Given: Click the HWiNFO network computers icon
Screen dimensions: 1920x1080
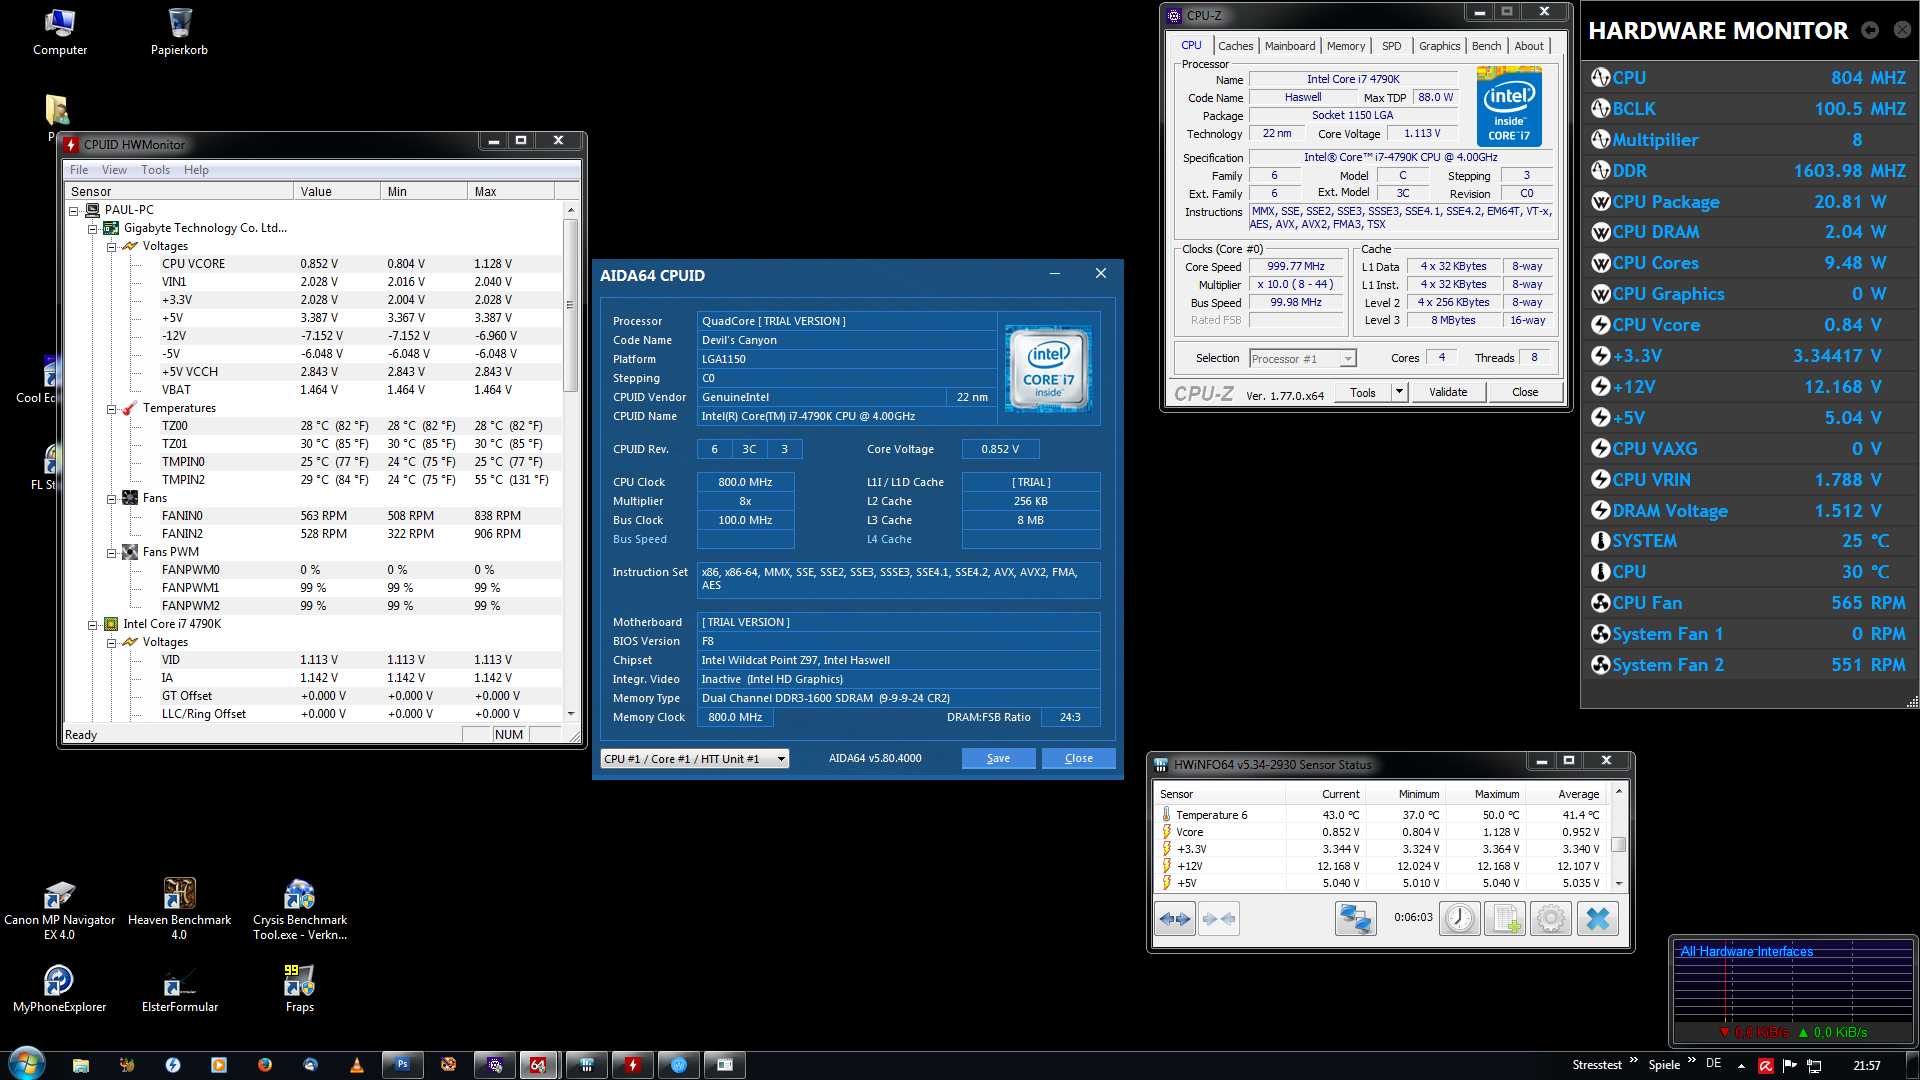Looking at the screenshot, I should click(1355, 918).
